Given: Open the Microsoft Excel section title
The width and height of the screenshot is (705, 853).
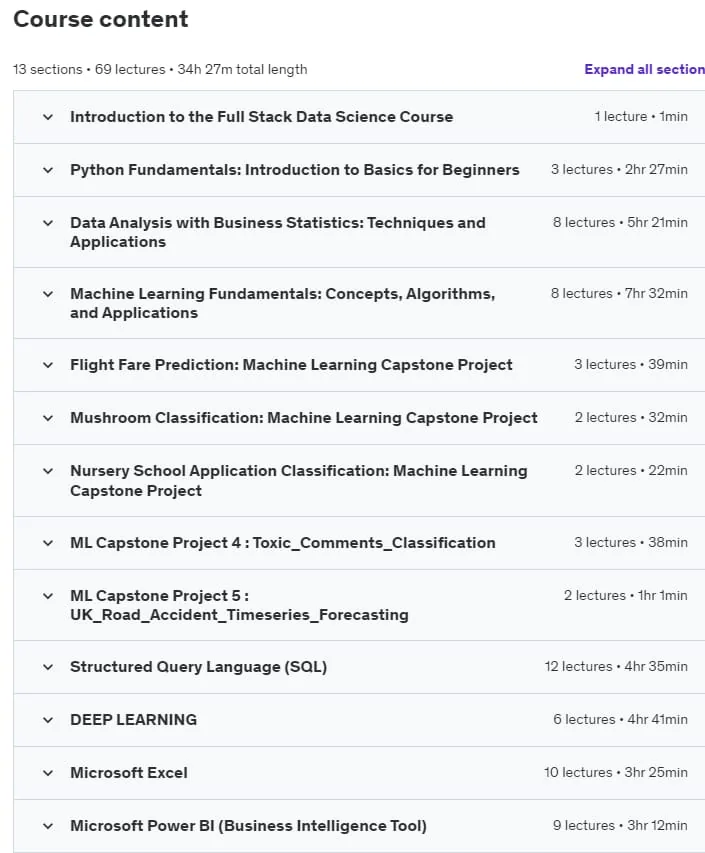Looking at the screenshot, I should (x=129, y=772).
